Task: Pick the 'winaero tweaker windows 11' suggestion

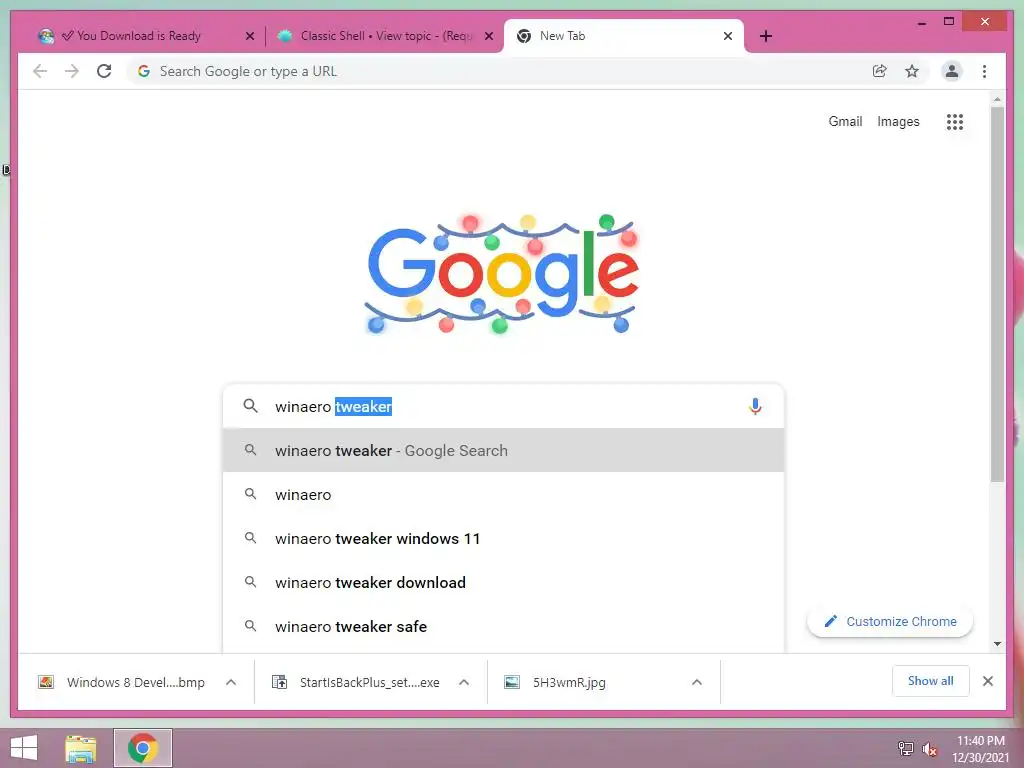Action: (x=503, y=538)
